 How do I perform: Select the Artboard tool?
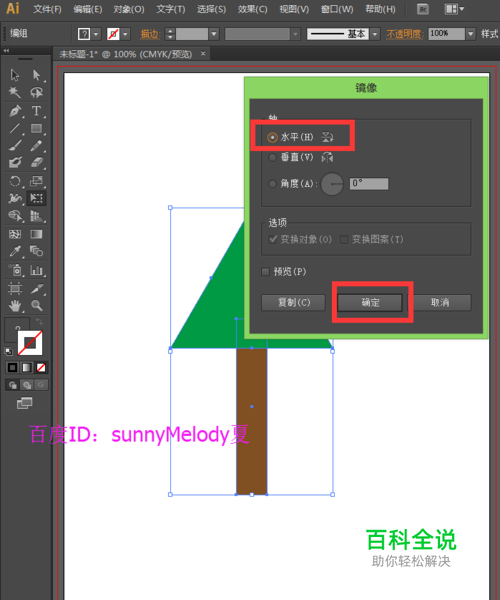15,288
